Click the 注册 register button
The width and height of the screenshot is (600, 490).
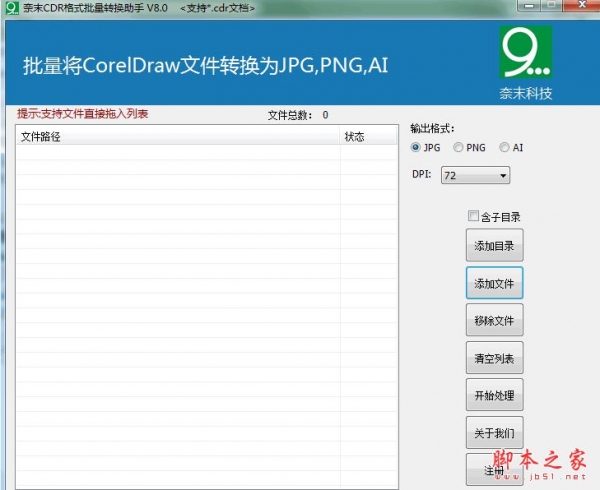coord(494,470)
